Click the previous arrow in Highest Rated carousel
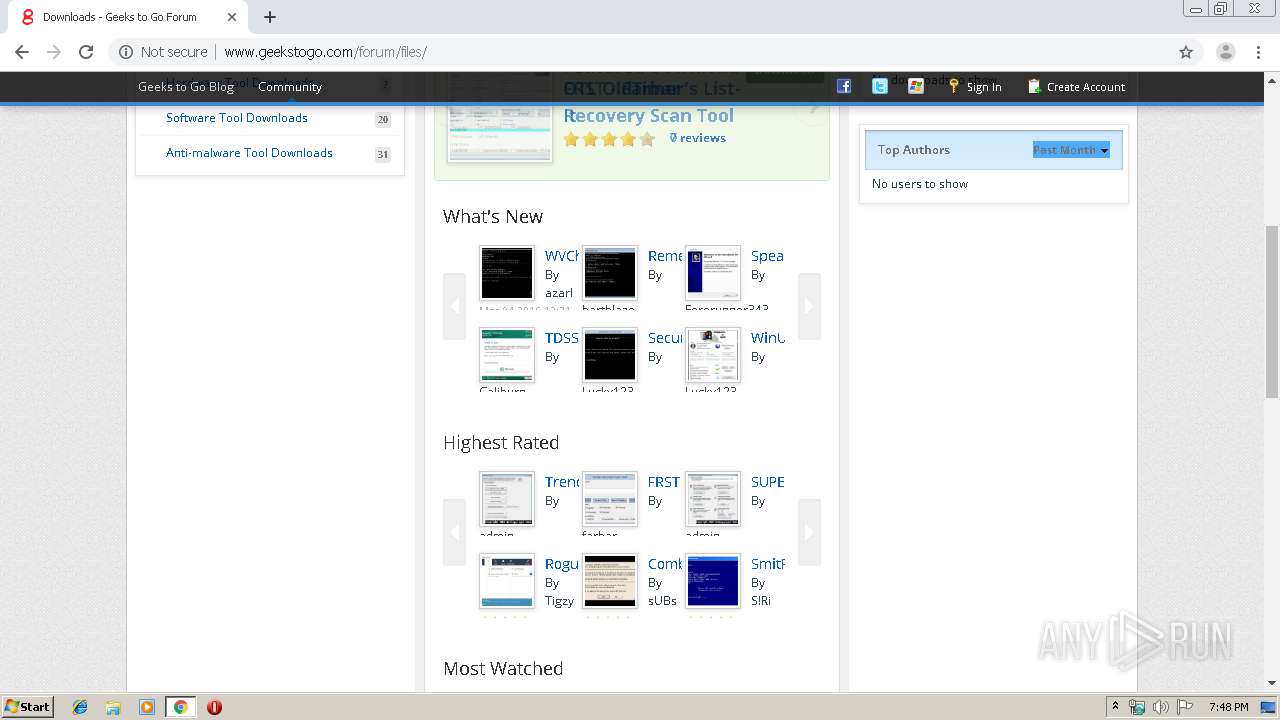1280x720 pixels. tap(455, 532)
